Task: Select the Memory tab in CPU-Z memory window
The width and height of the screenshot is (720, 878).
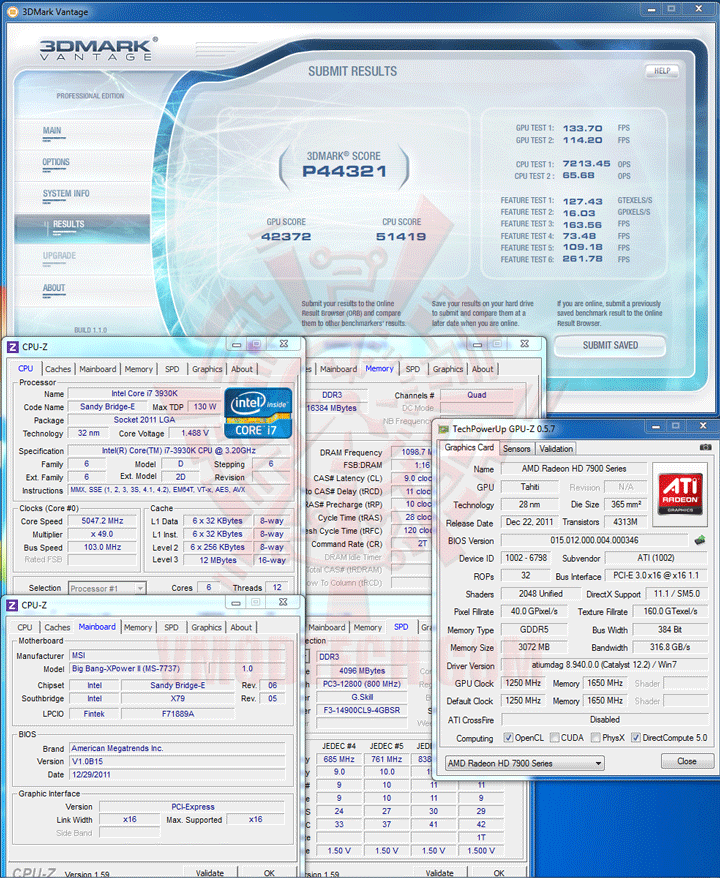Action: [x=380, y=368]
